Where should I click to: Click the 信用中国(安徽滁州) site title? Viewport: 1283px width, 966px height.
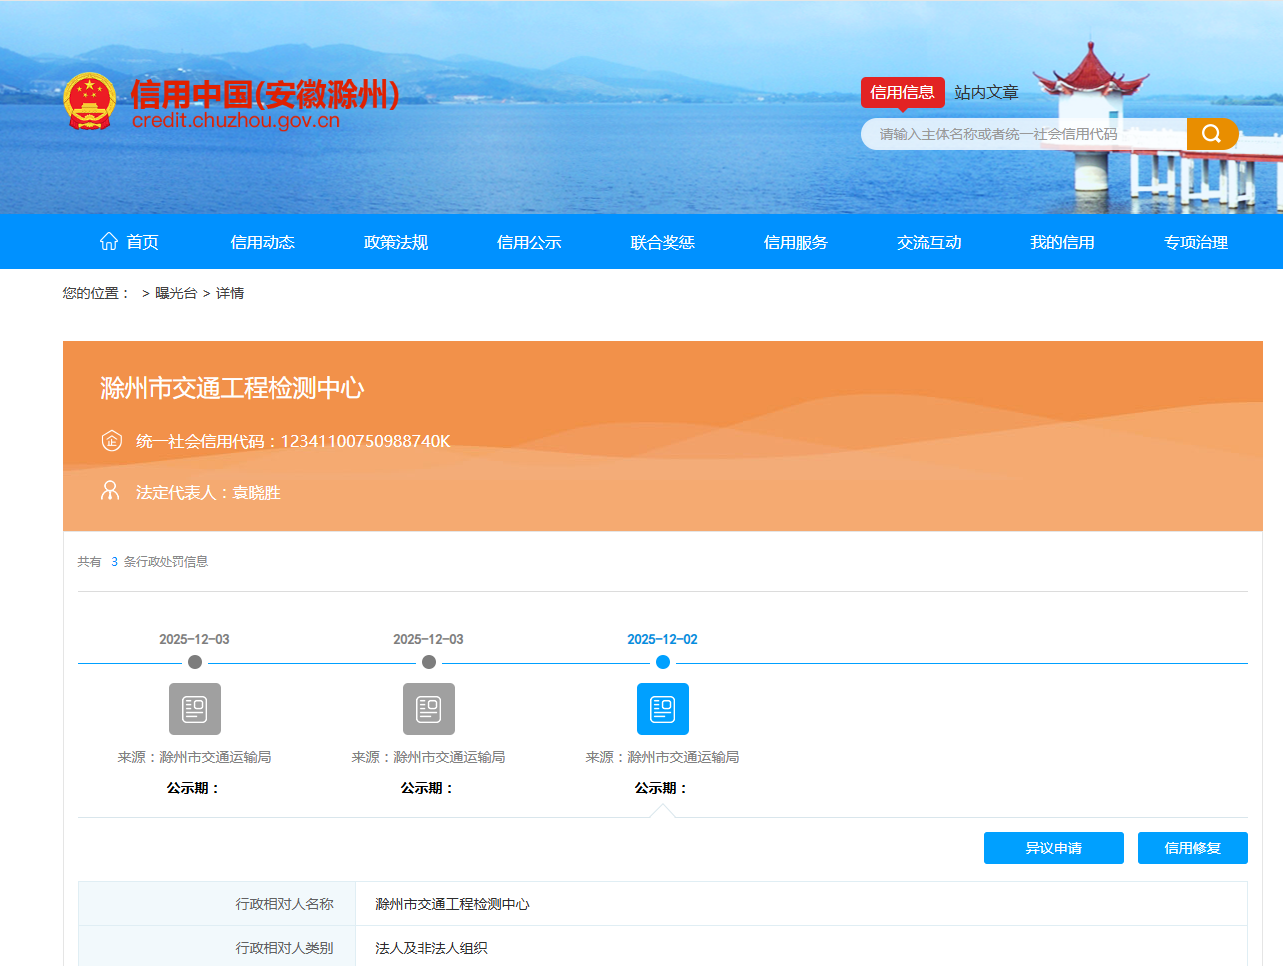(x=265, y=94)
